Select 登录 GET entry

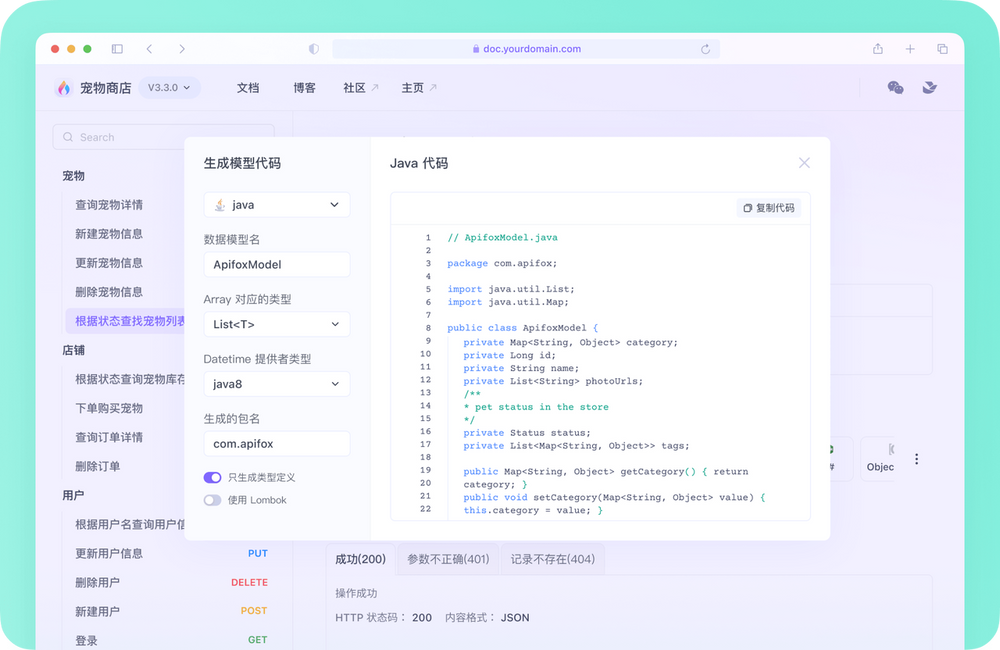tap(171, 640)
